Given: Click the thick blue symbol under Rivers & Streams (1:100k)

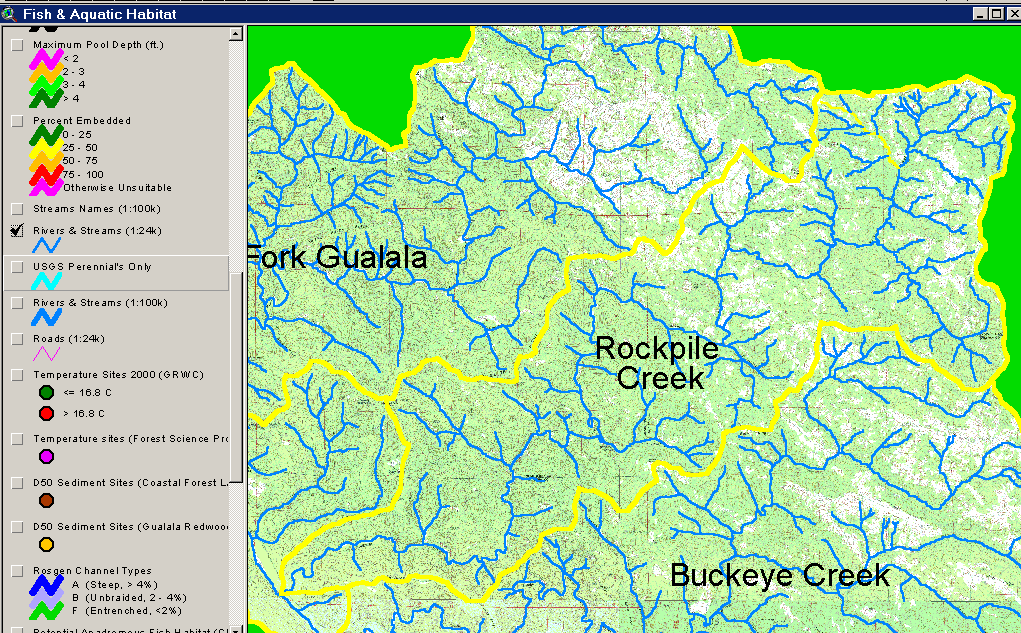Looking at the screenshot, I should point(46,317).
